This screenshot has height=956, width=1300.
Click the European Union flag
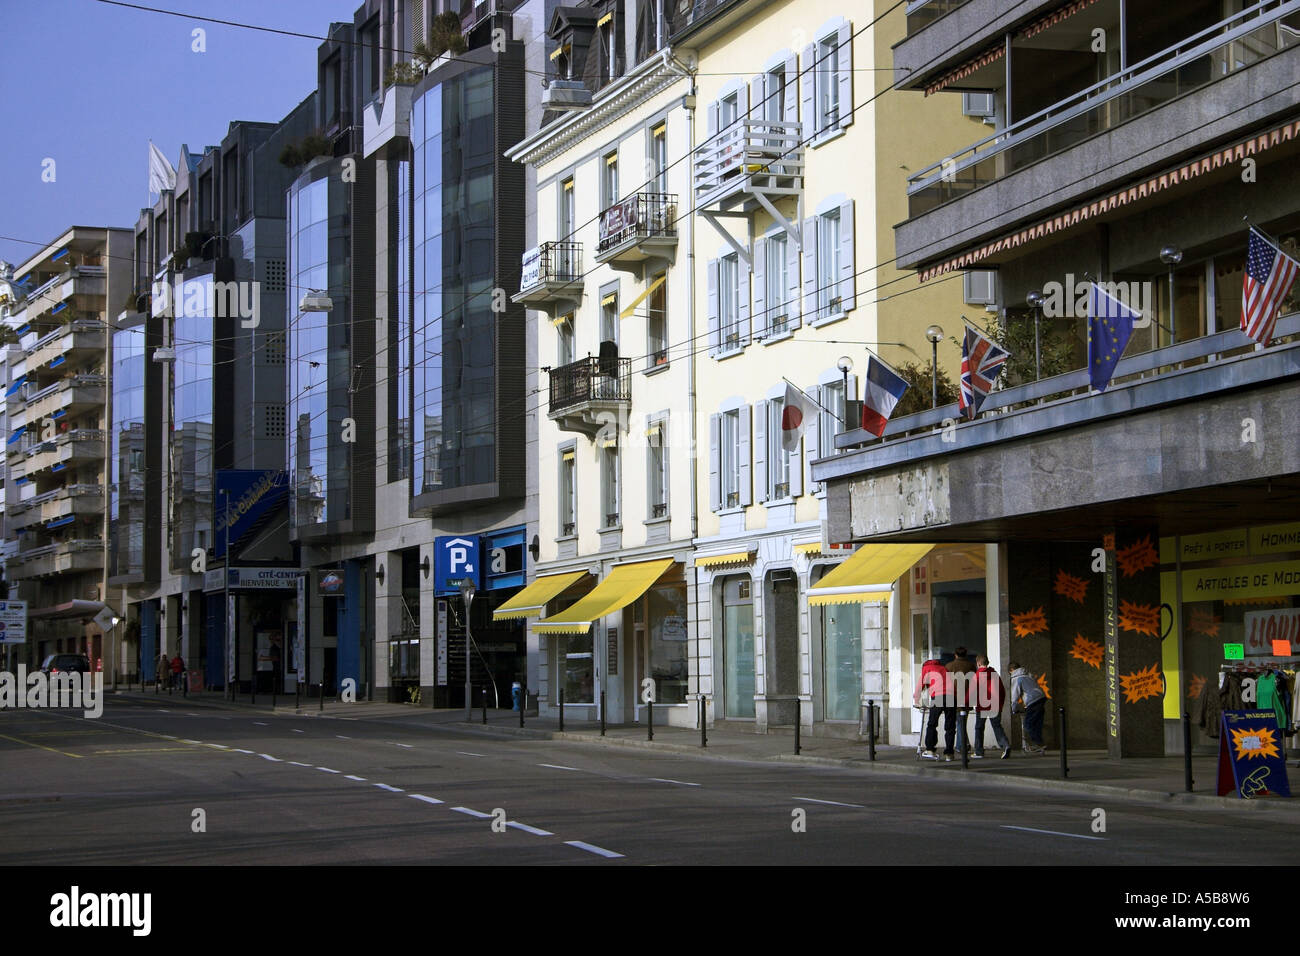pos(1111,335)
